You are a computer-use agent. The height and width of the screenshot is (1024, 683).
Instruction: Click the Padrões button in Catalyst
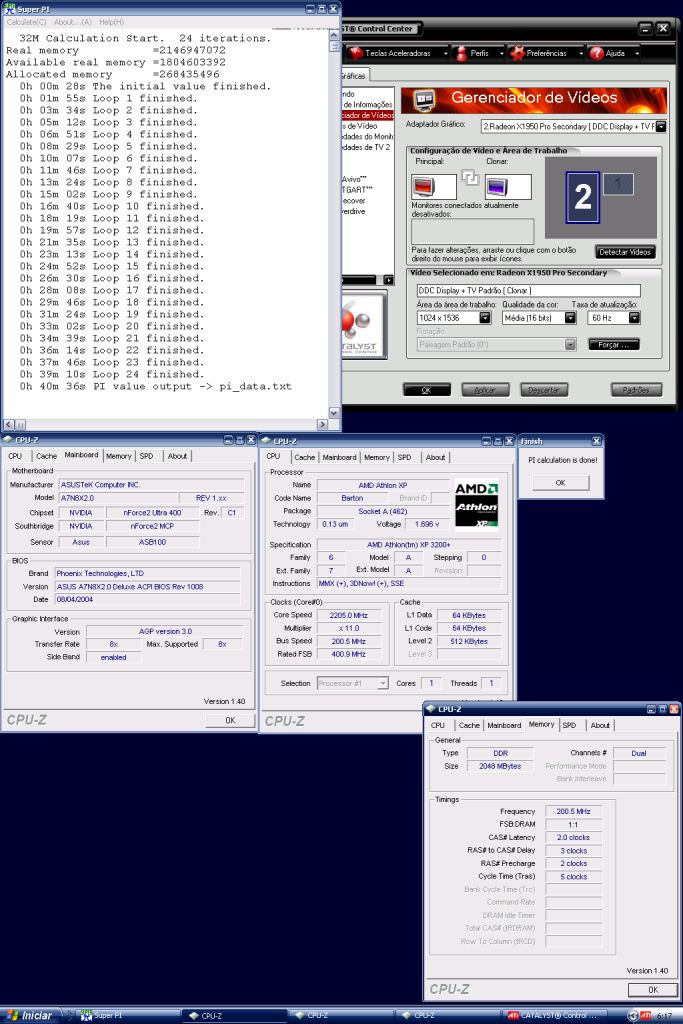tap(636, 390)
